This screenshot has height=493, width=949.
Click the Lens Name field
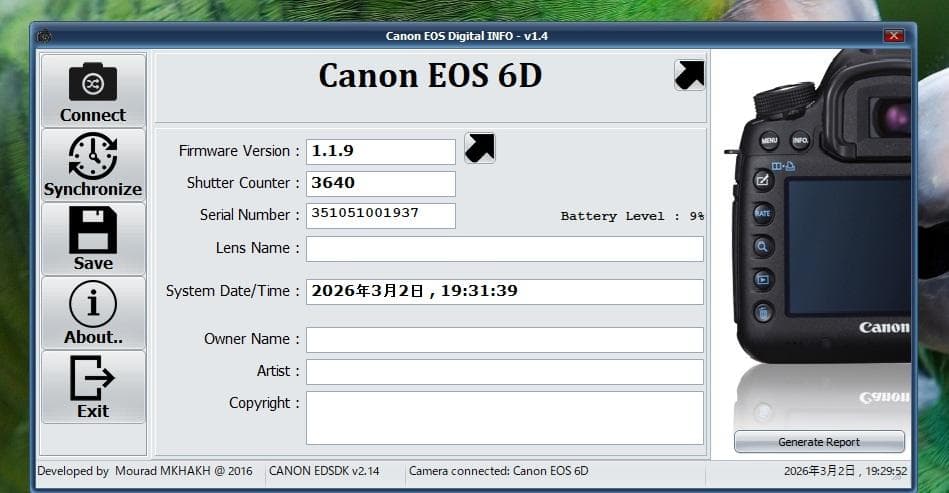505,249
